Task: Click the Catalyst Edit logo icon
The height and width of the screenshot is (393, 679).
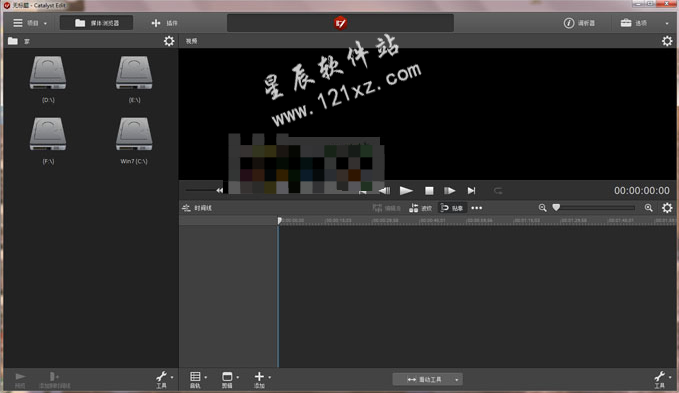Action: (x=340, y=23)
